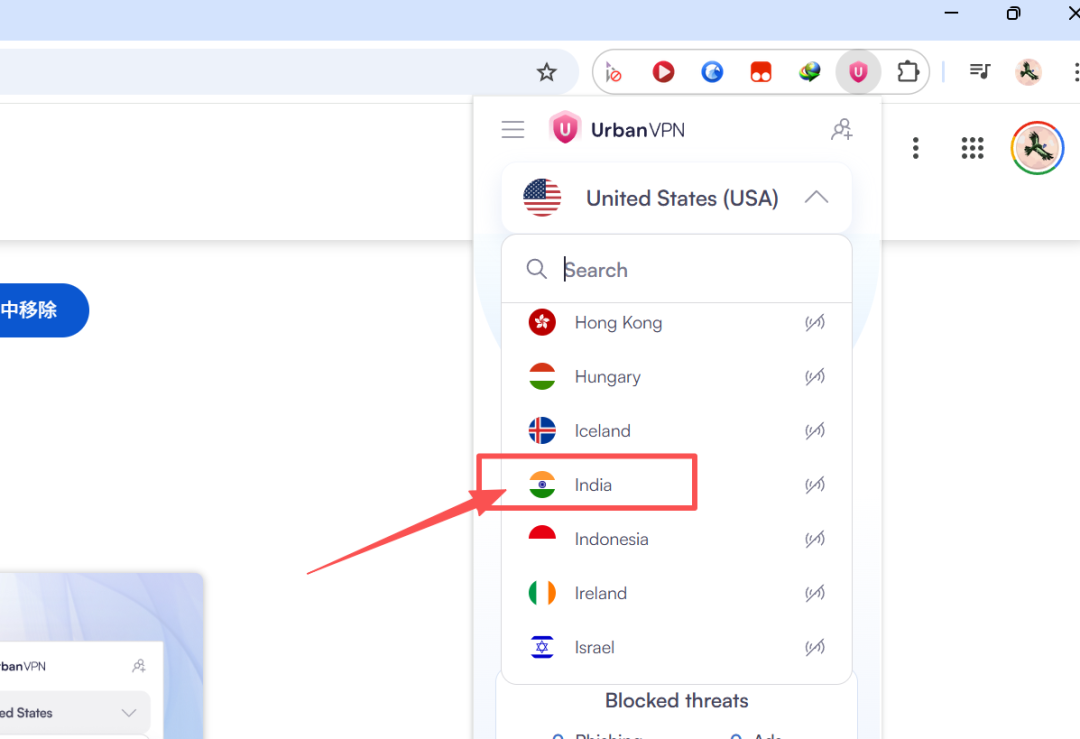Viewport: 1080px width, 739px height.
Task: Click the connection status icon beside Hungary
Action: 815,377
